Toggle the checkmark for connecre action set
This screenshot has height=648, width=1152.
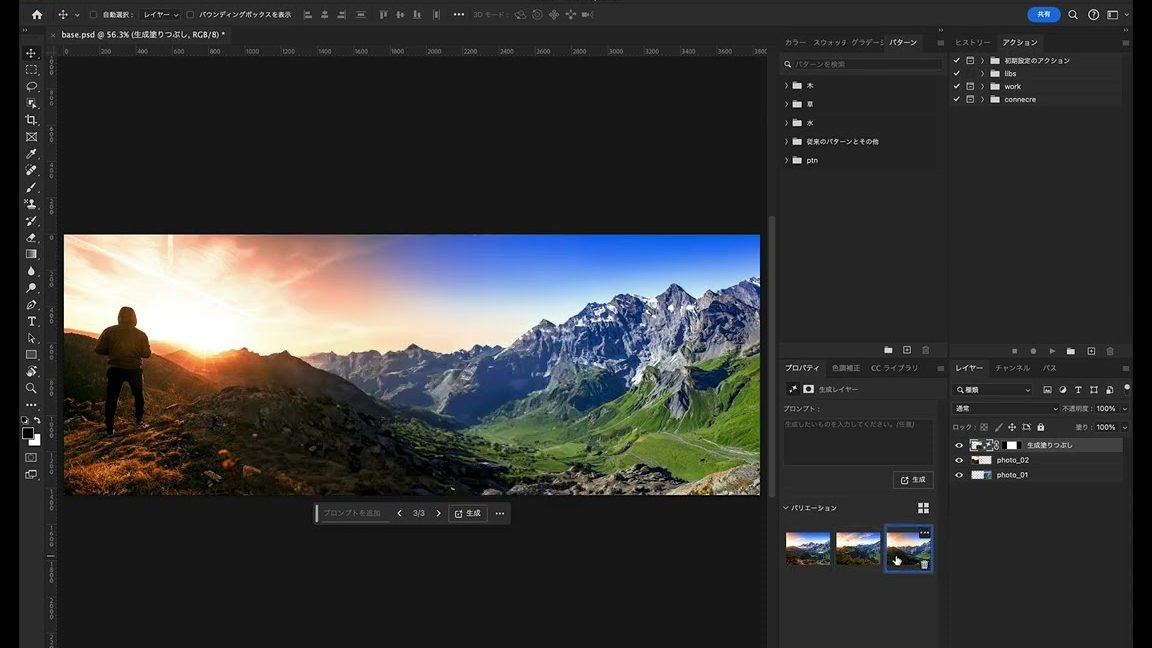click(957, 99)
